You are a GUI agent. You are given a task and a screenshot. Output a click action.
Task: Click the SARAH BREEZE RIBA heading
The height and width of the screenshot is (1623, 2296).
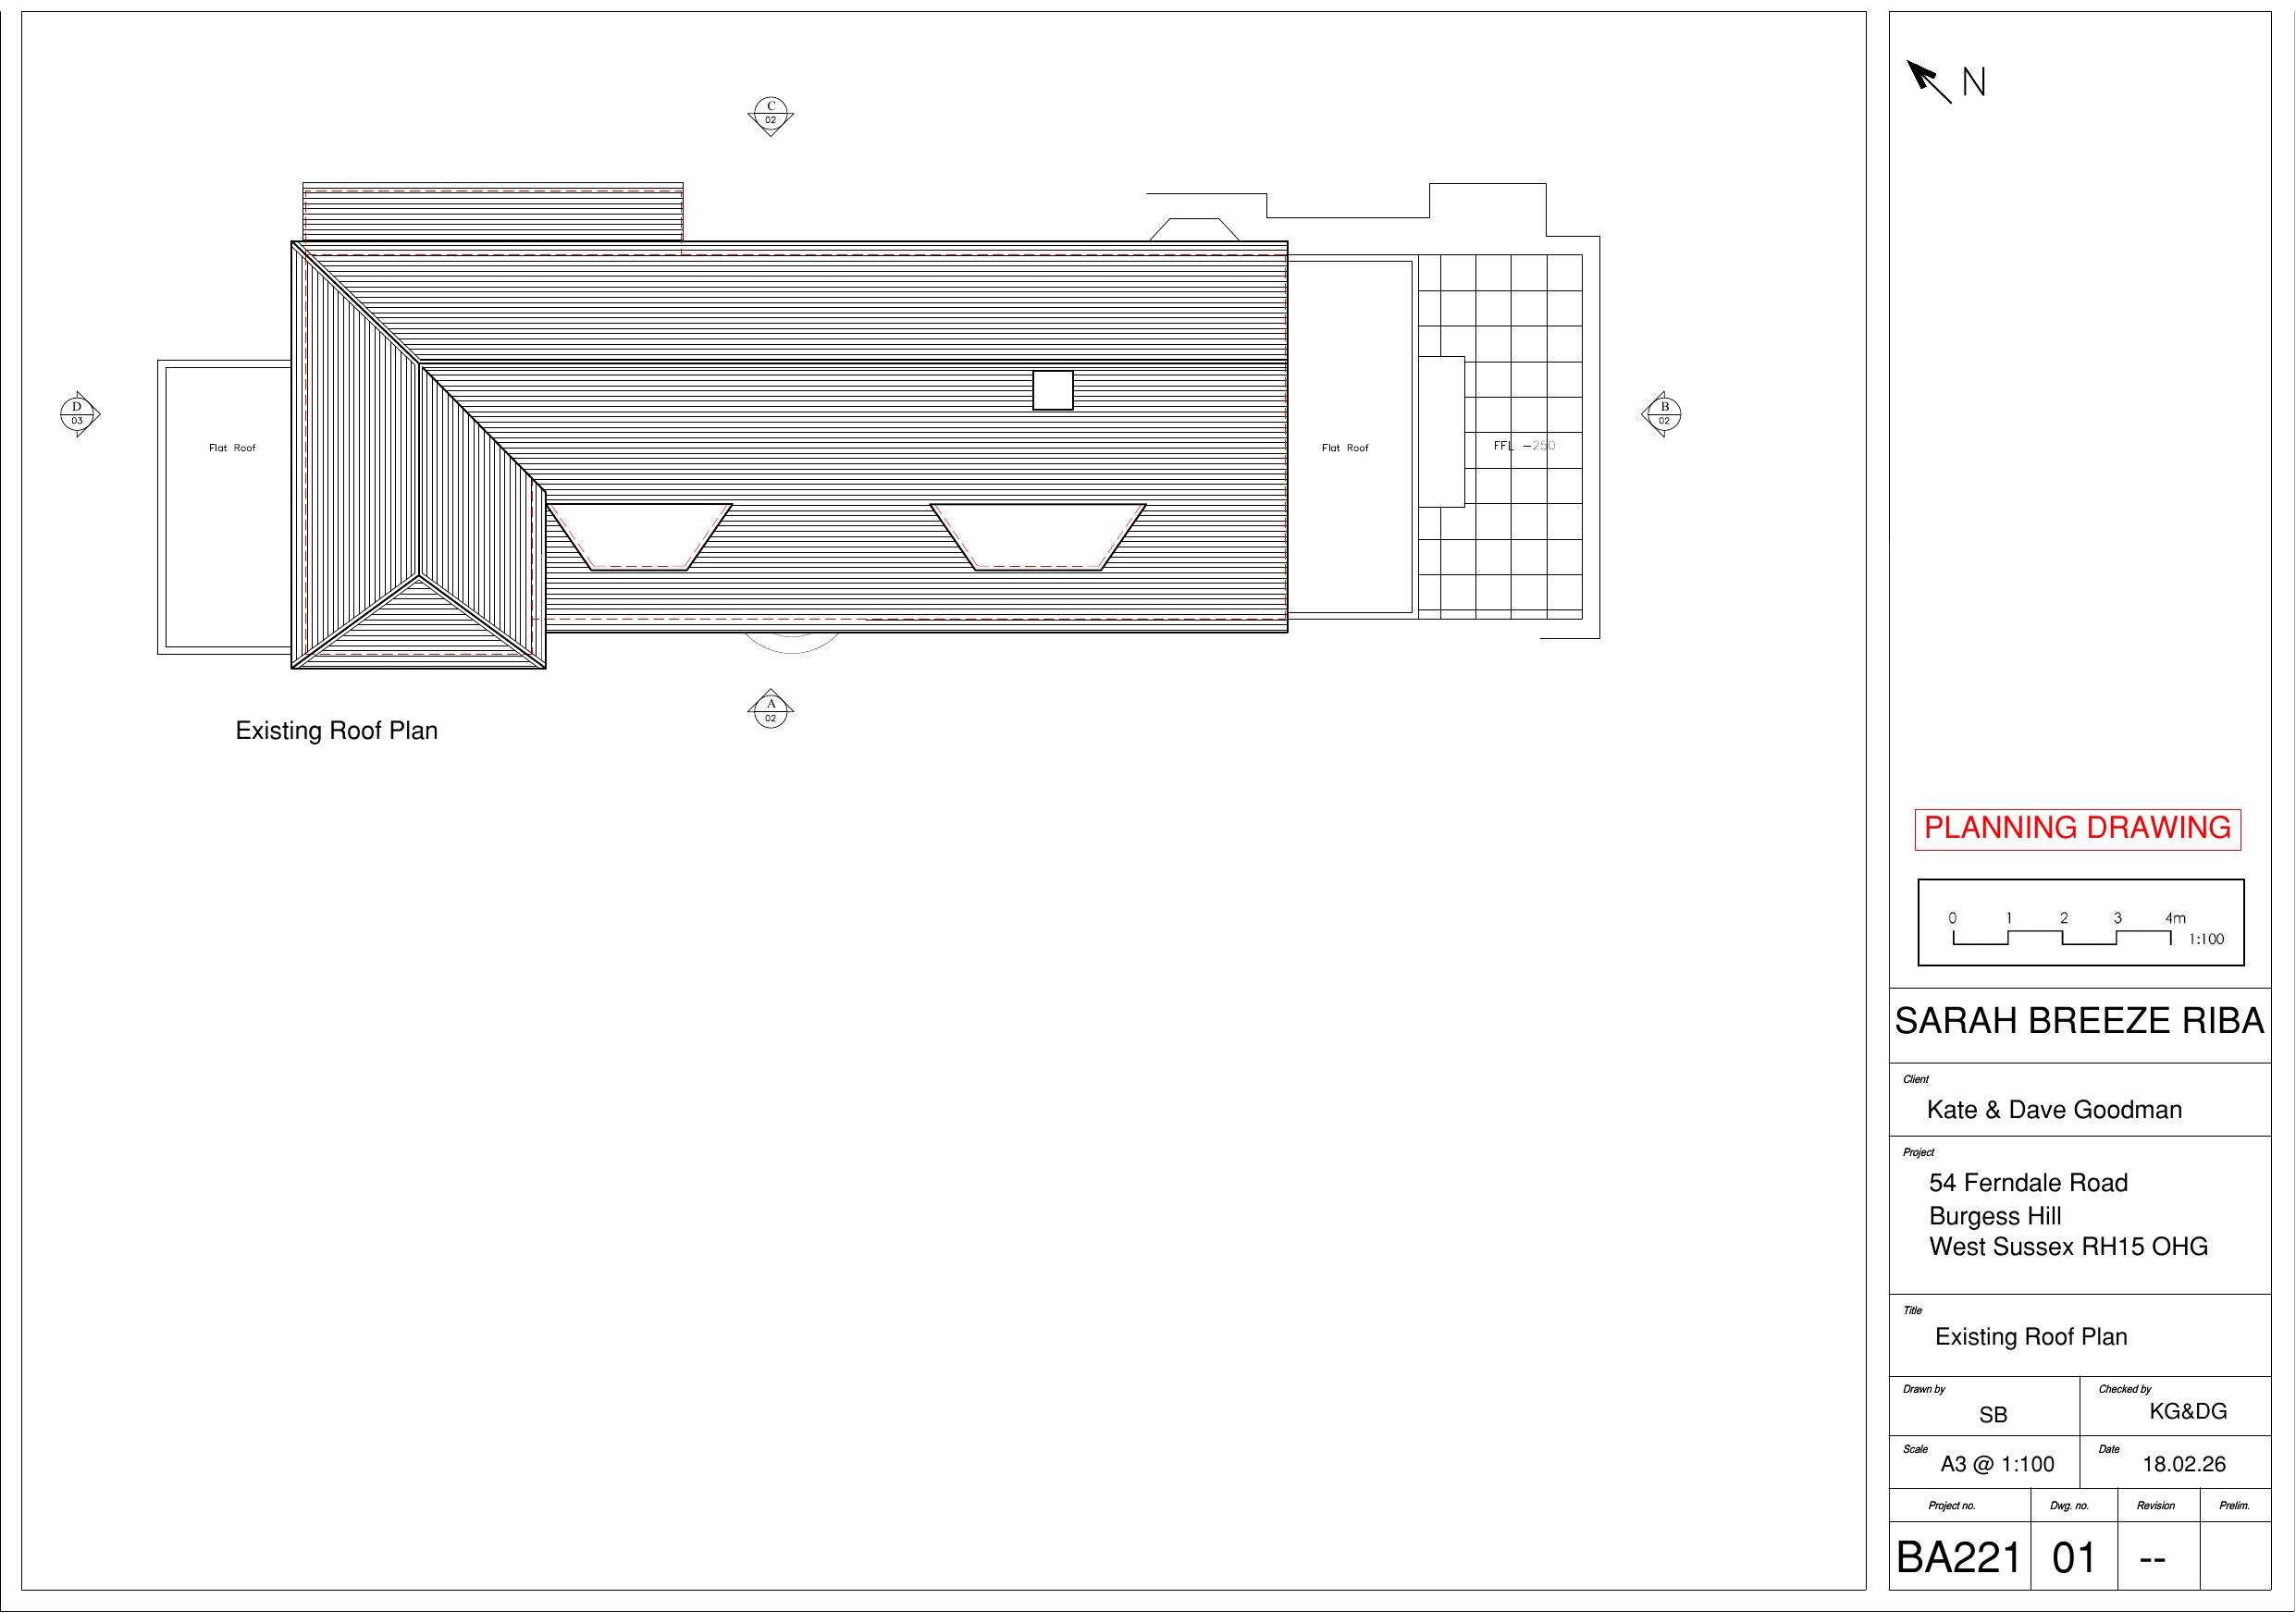point(2079,1021)
